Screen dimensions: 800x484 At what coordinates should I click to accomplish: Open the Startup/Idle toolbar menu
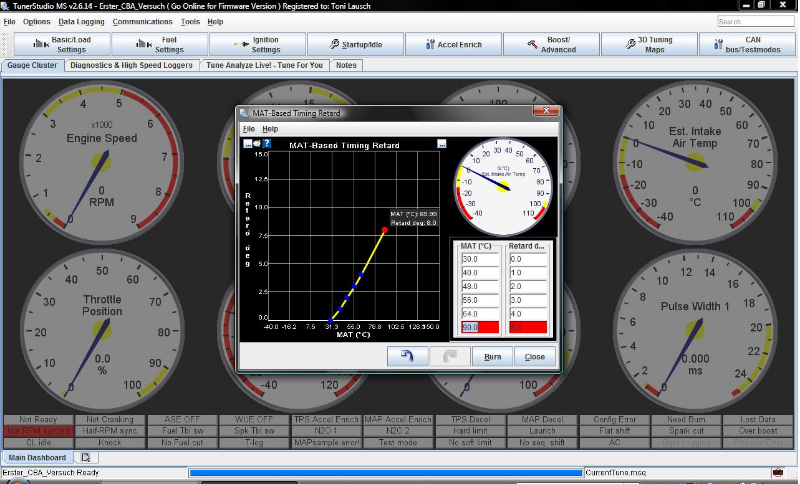click(x=354, y=44)
